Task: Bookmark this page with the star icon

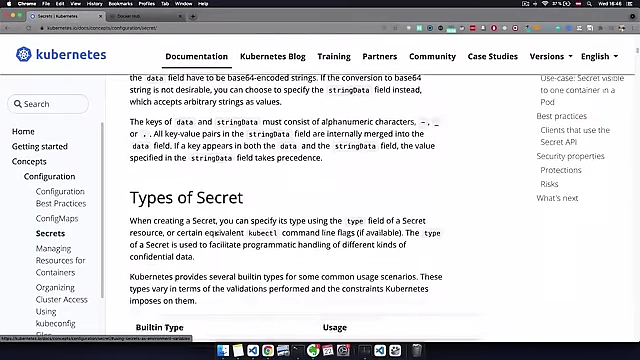Action: [395, 28]
